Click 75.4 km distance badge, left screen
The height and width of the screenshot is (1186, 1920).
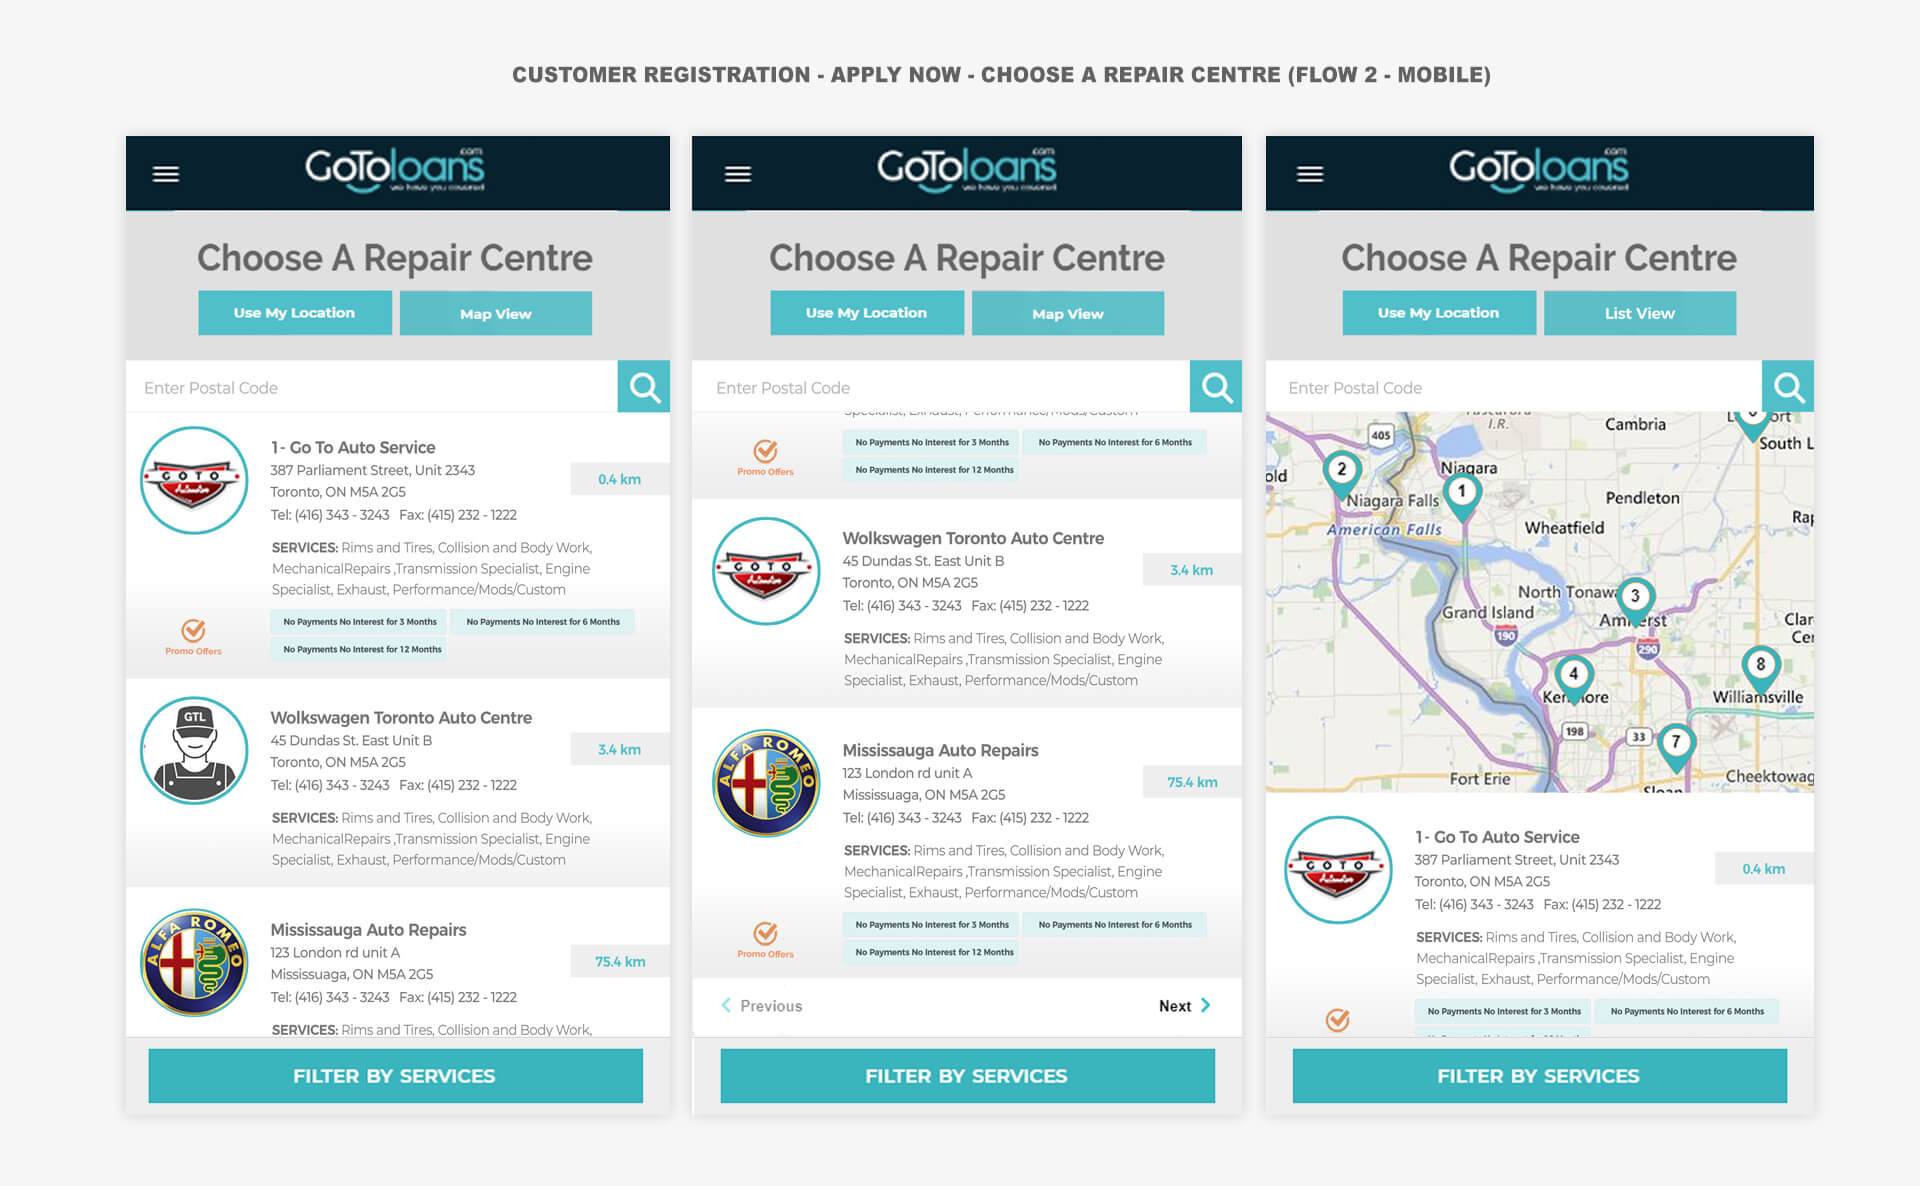pyautogui.click(x=620, y=961)
